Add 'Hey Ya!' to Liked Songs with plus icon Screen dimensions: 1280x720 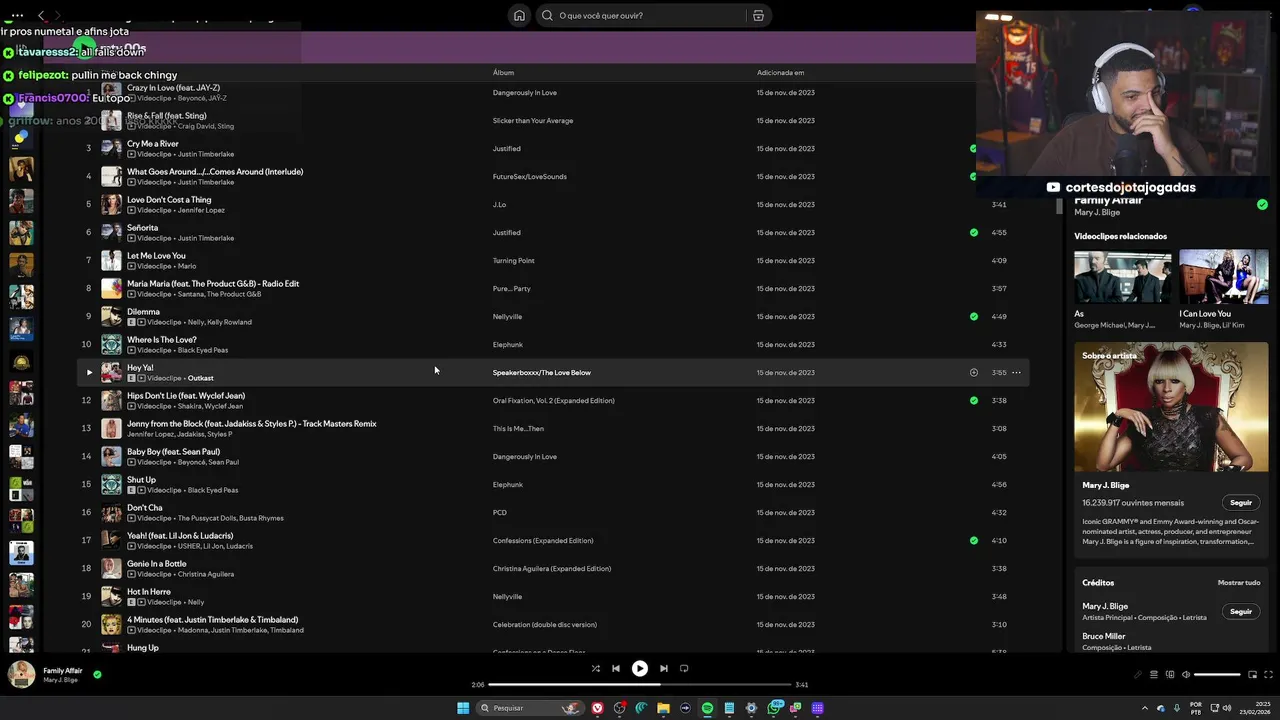(973, 372)
